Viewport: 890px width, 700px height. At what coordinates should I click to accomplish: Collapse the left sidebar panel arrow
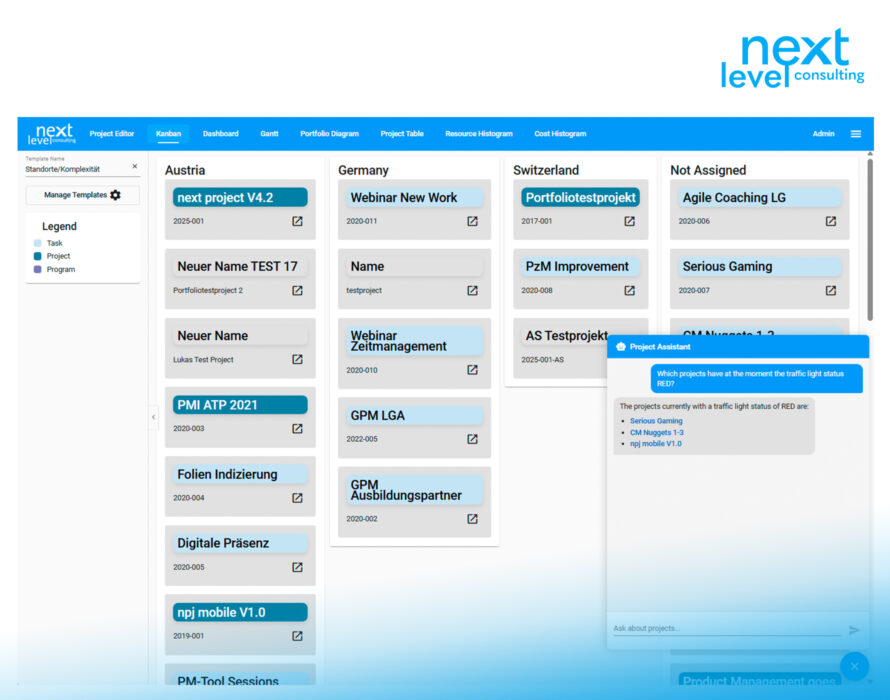(153, 417)
